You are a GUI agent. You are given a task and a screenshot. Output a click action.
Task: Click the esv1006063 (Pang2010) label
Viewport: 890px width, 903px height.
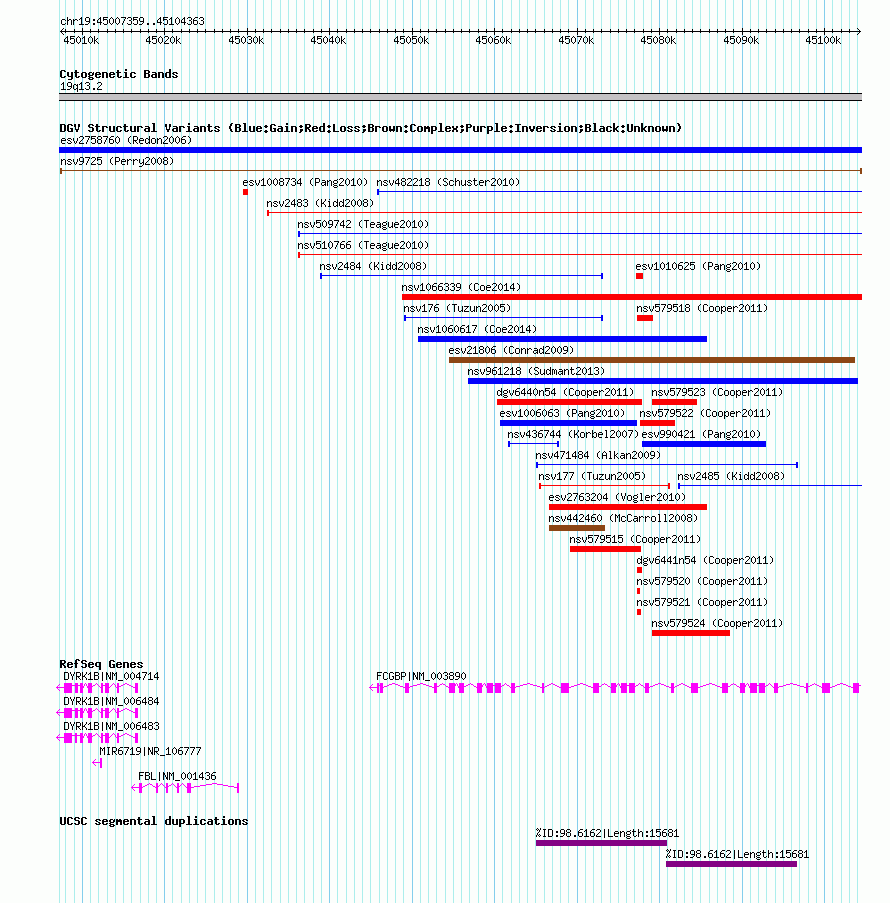point(562,413)
